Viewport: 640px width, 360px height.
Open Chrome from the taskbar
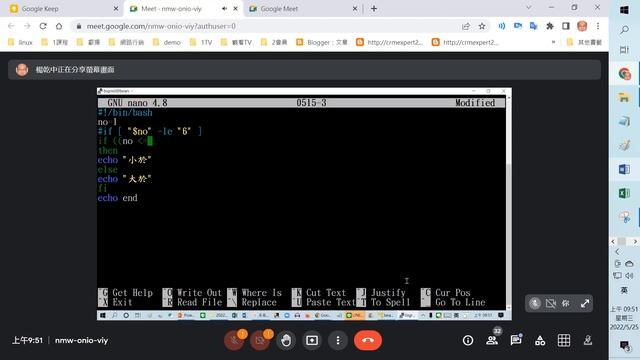(x=624, y=74)
